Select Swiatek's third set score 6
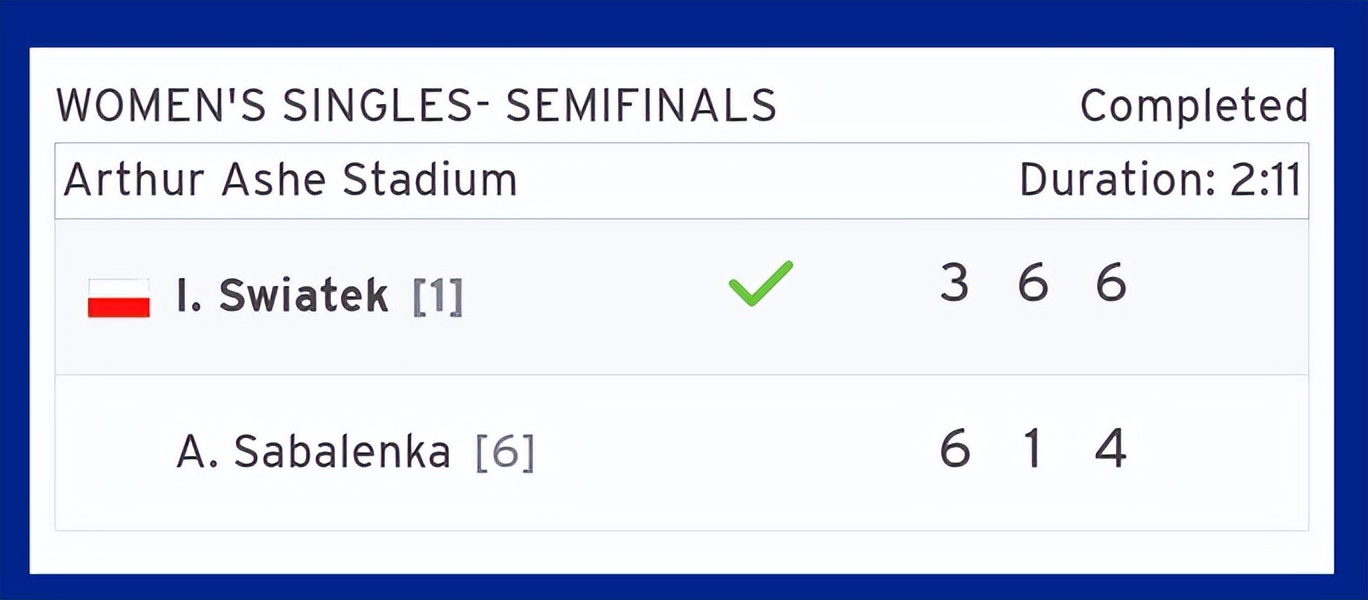Screen dimensions: 1368x600 pos(1111,283)
